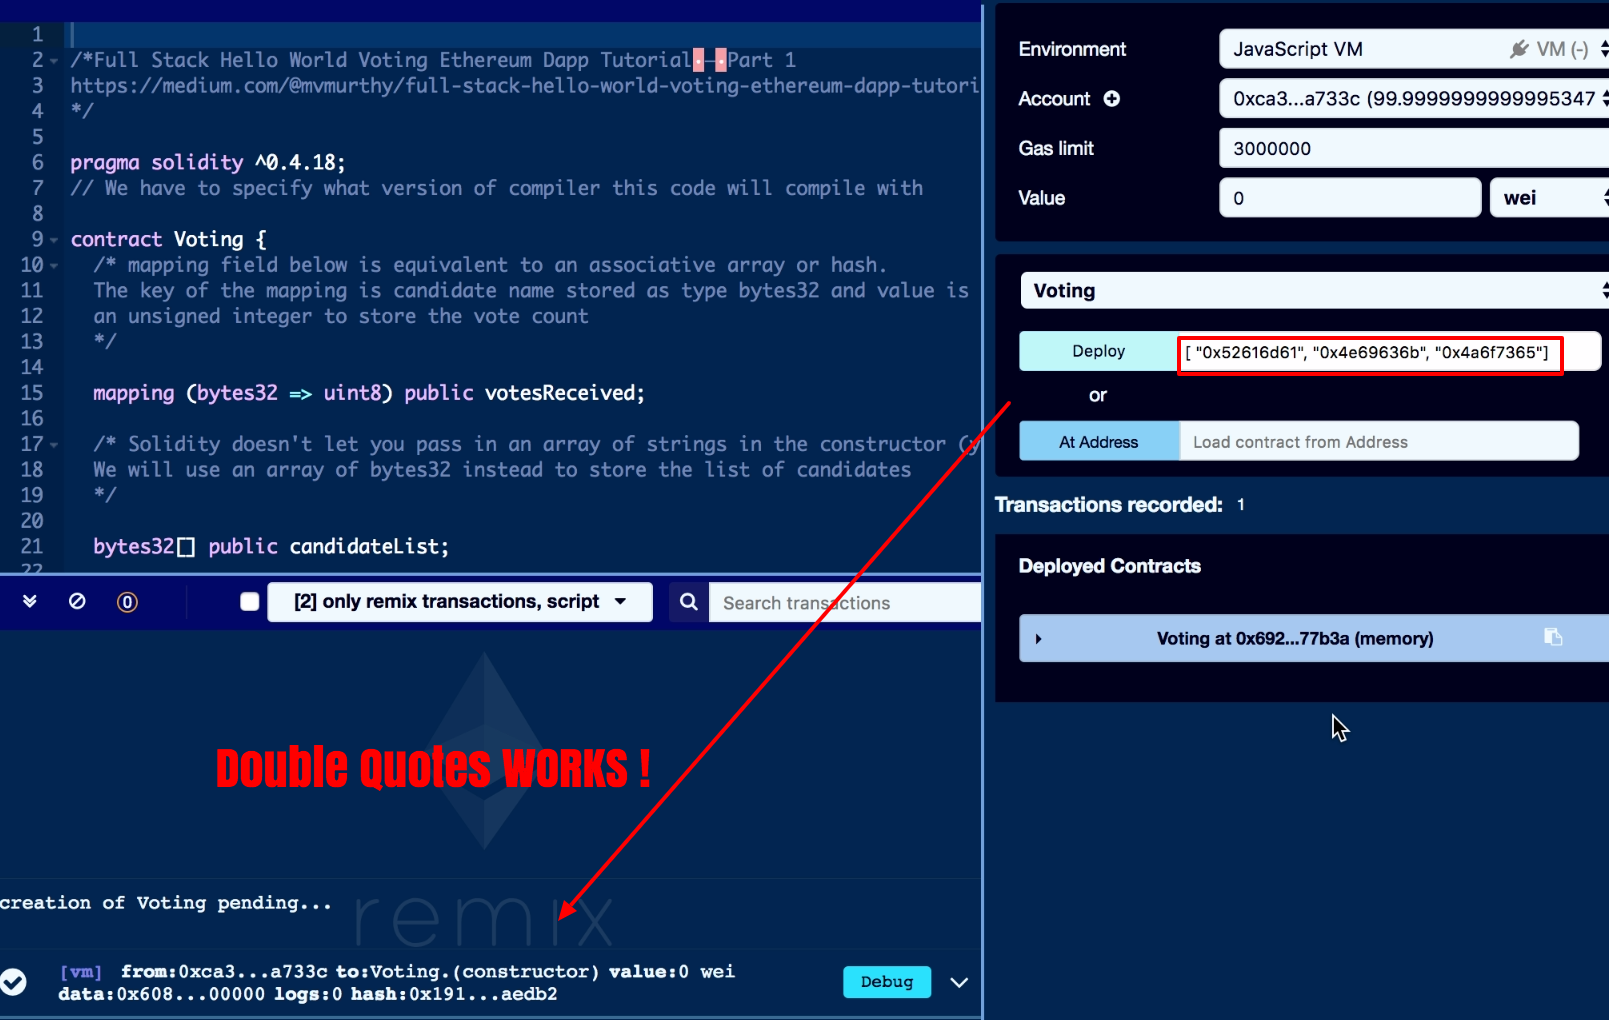The height and width of the screenshot is (1020, 1609).
Task: Collapse the contract Voting code block
Action: [52, 239]
